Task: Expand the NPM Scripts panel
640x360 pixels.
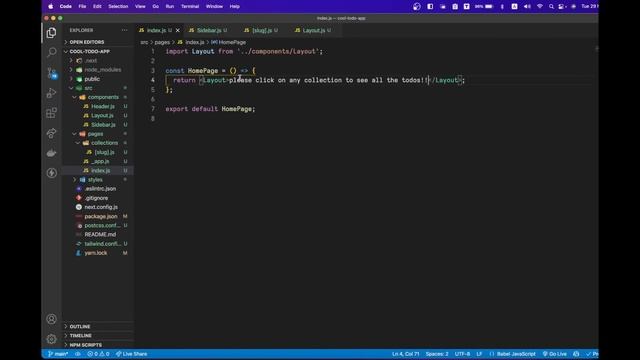Action: click(x=98, y=345)
